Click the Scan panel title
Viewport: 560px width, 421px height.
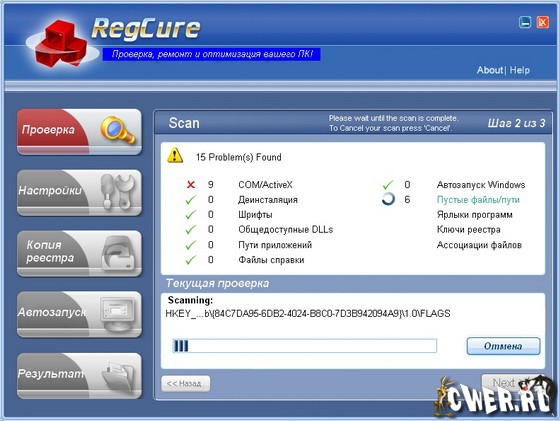point(184,123)
